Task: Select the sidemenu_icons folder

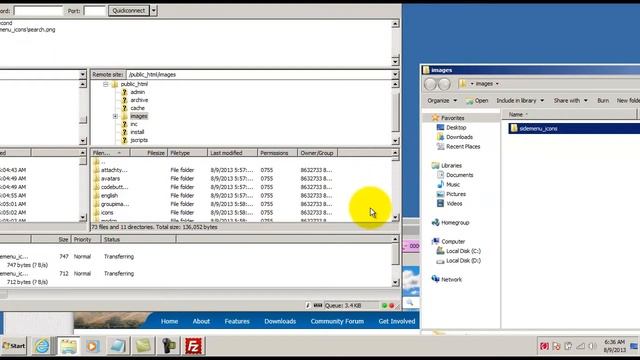Action: pos(574,129)
